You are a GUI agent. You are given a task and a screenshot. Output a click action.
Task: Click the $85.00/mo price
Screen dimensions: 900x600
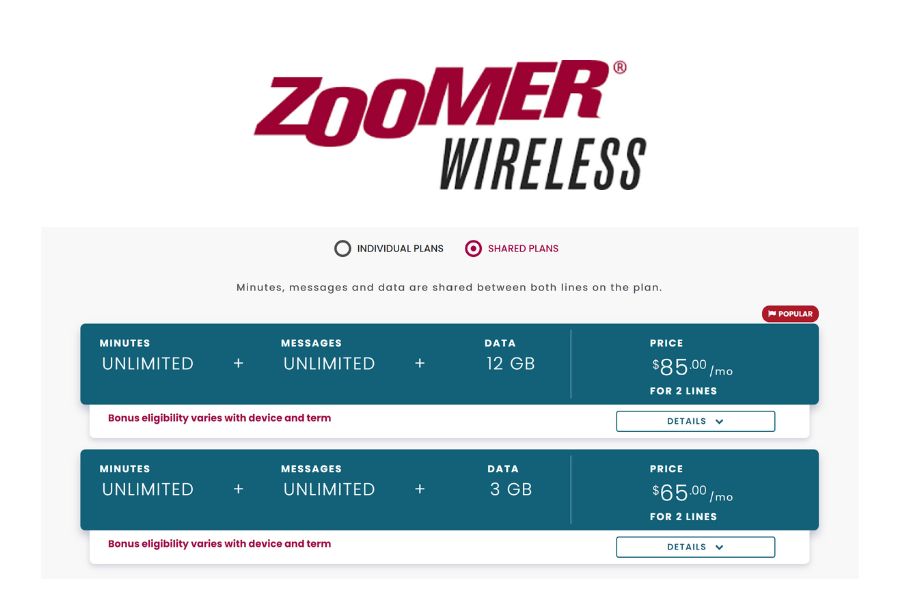(x=693, y=367)
